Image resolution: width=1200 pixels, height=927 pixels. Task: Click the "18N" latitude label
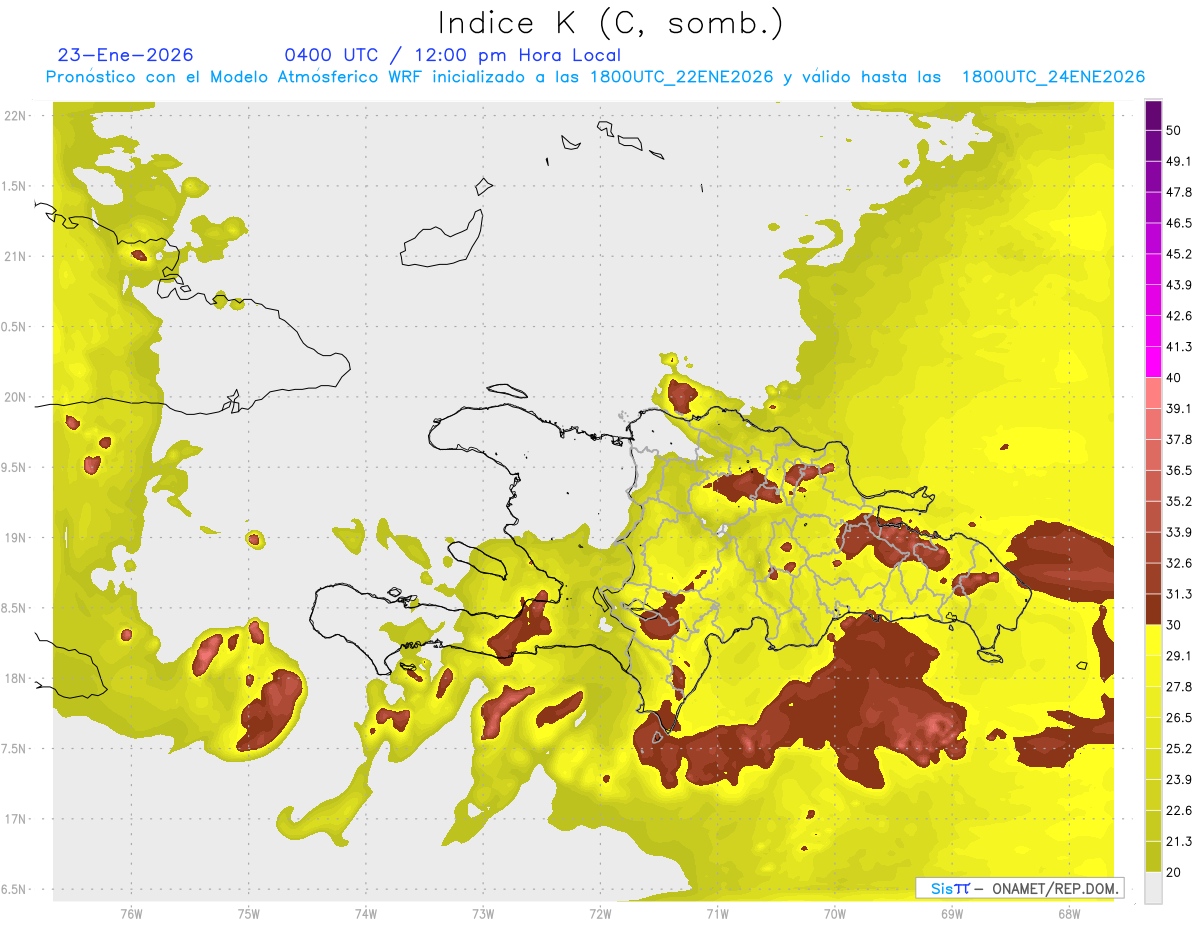[16, 678]
